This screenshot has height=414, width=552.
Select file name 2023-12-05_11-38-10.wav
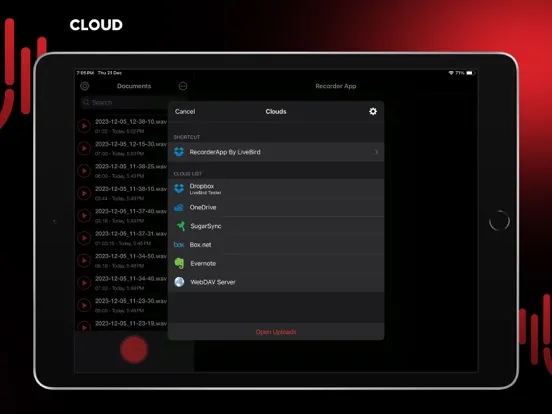click(131, 189)
